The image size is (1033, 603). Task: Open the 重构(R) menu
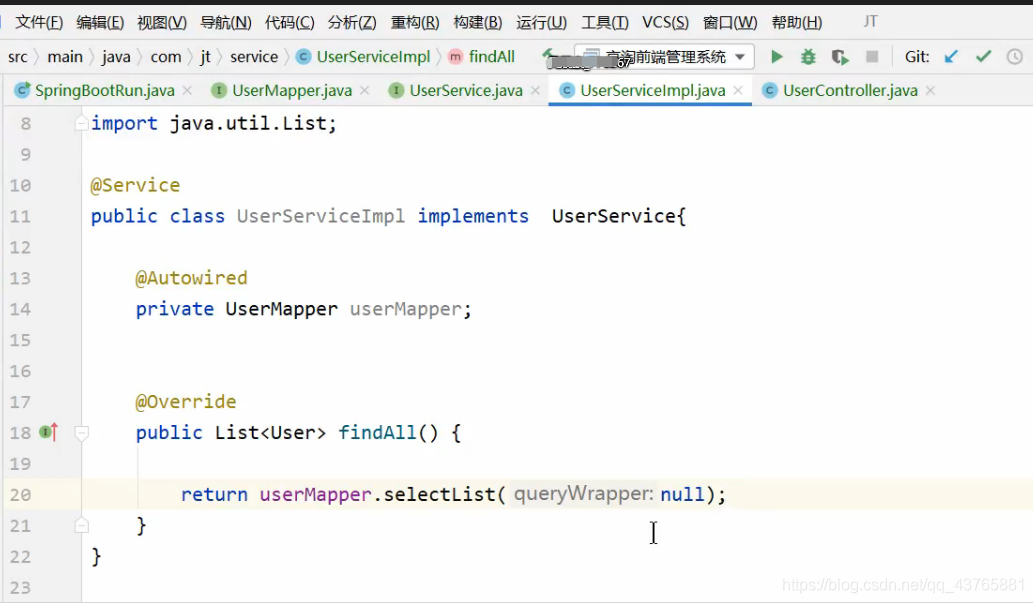[x=415, y=22]
